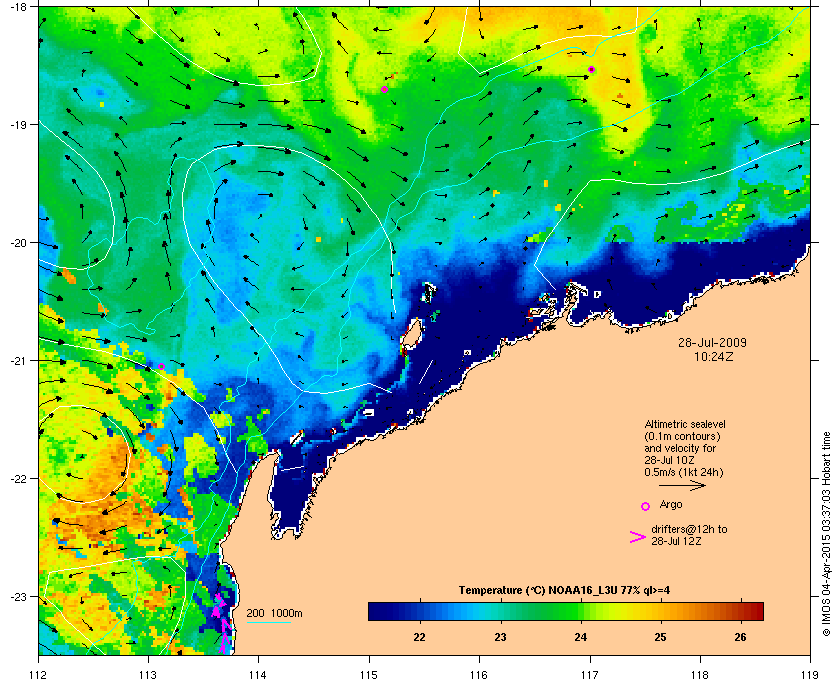Image resolution: width=840 pixels, height=680 pixels.
Task: Click the green section of colorbar near 24
Action: coord(573,611)
